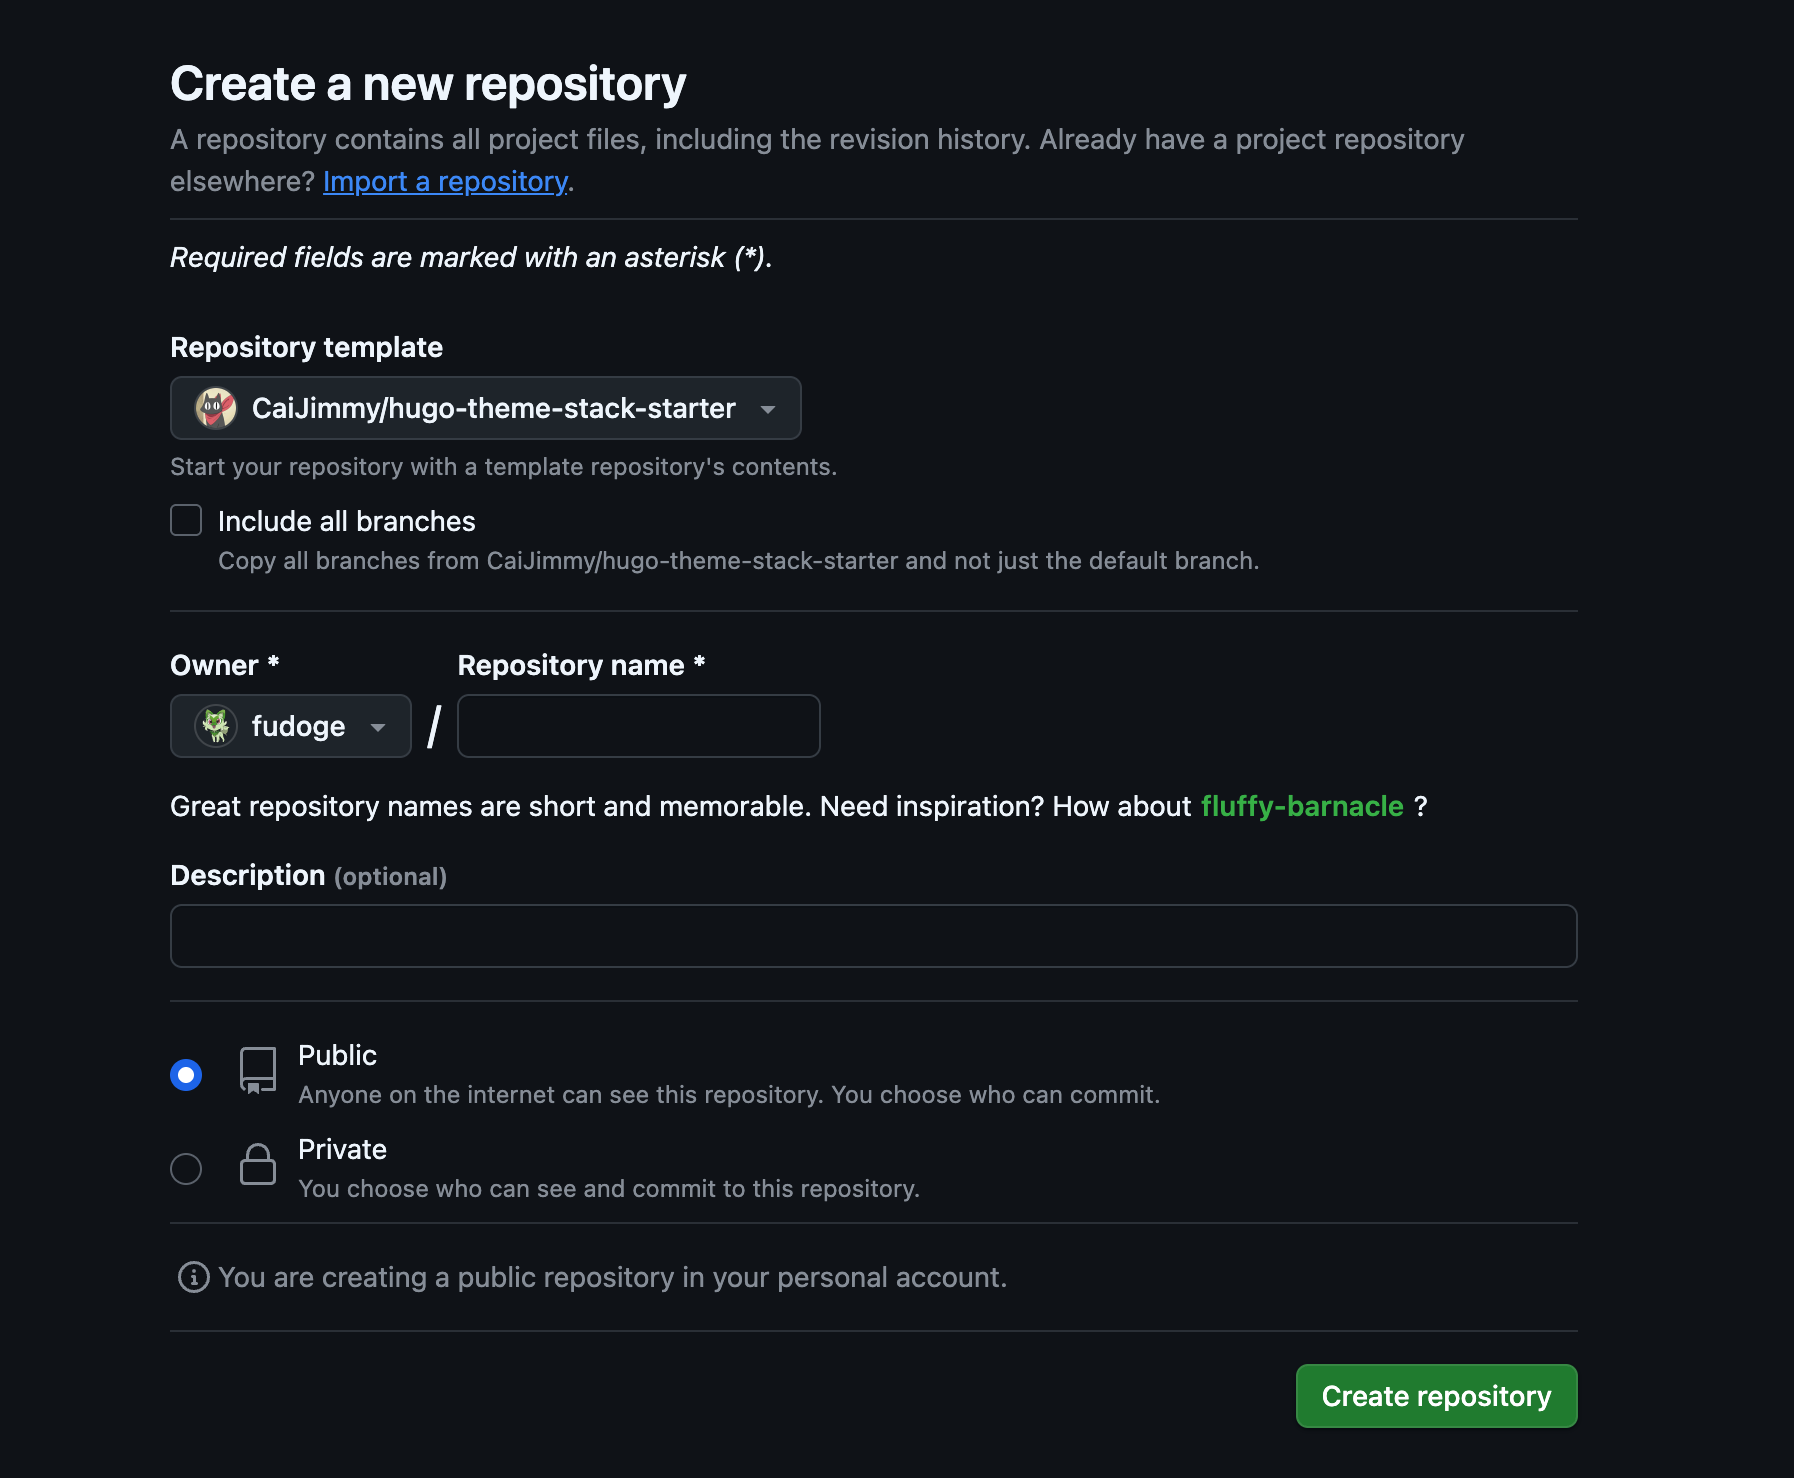The height and width of the screenshot is (1478, 1794).
Task: Click the Repository name input field
Action: tap(637, 726)
